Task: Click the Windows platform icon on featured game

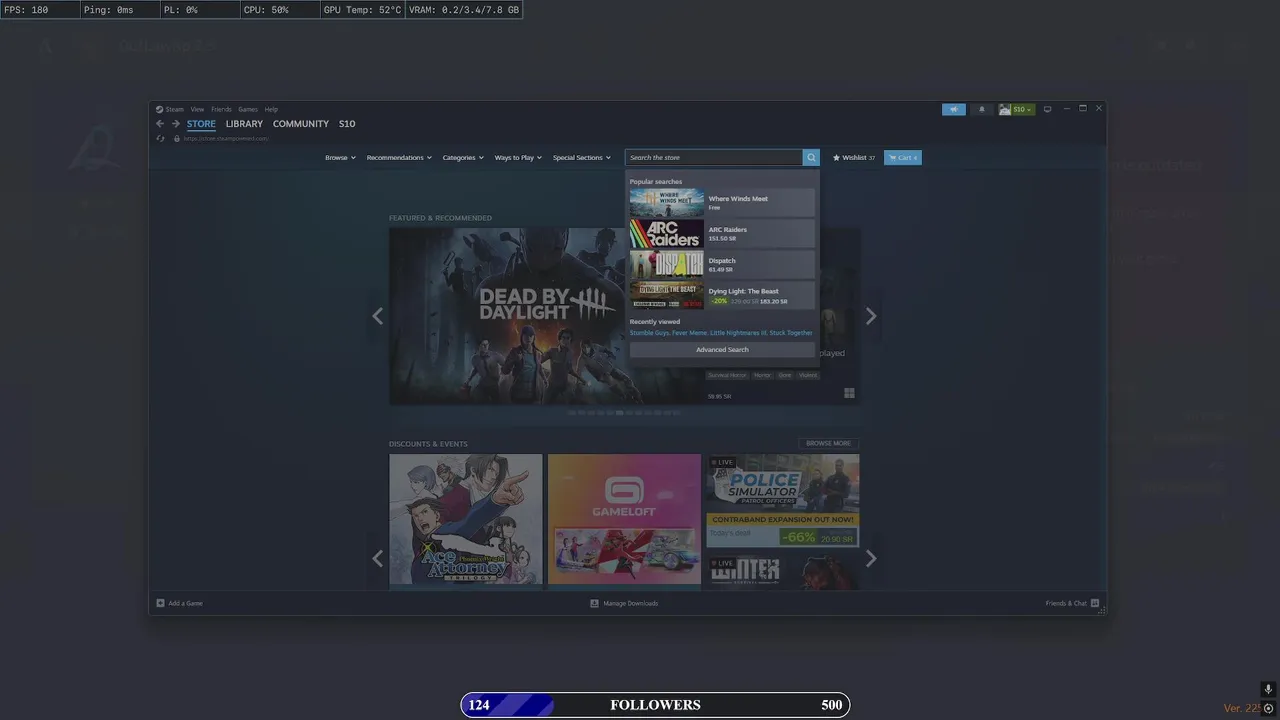Action: [849, 394]
